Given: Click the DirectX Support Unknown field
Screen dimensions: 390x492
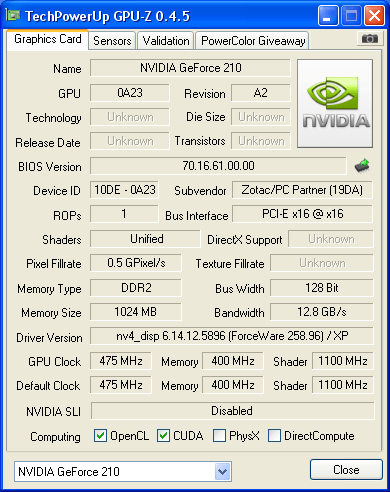Looking at the screenshot, I should (x=331, y=239).
